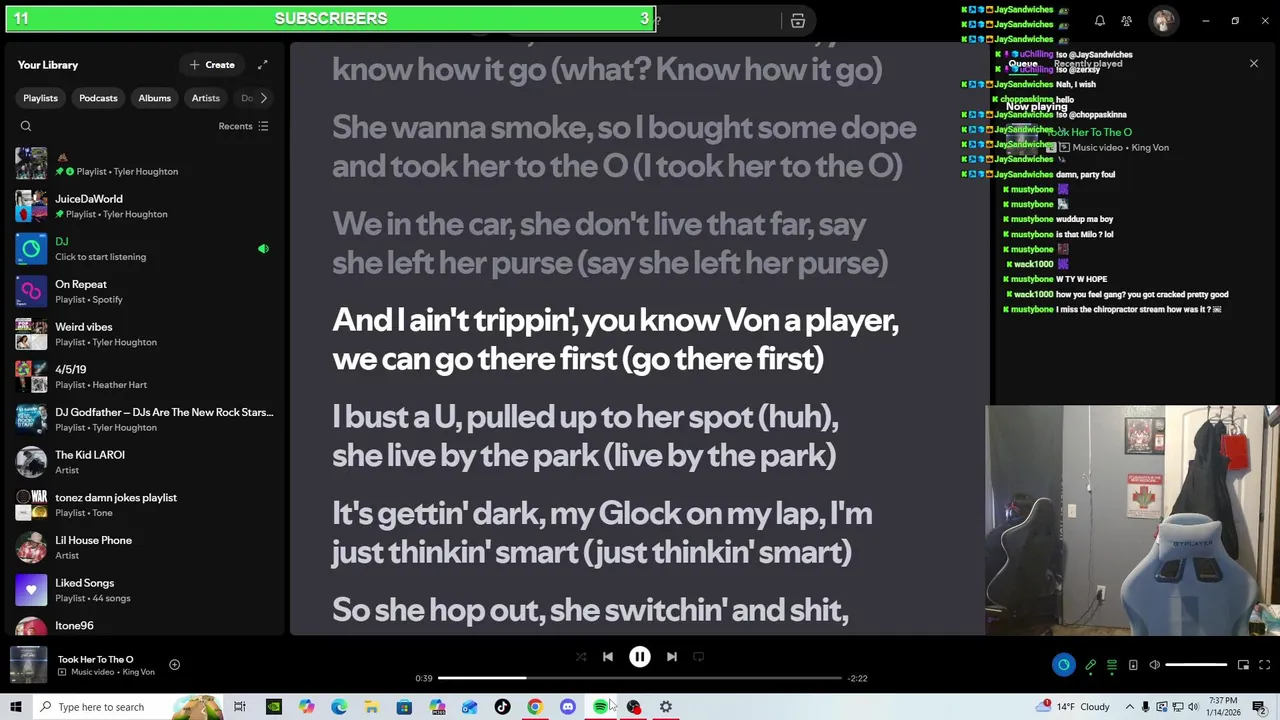
Task: Switch to the Queue tab
Action: click(x=1022, y=64)
